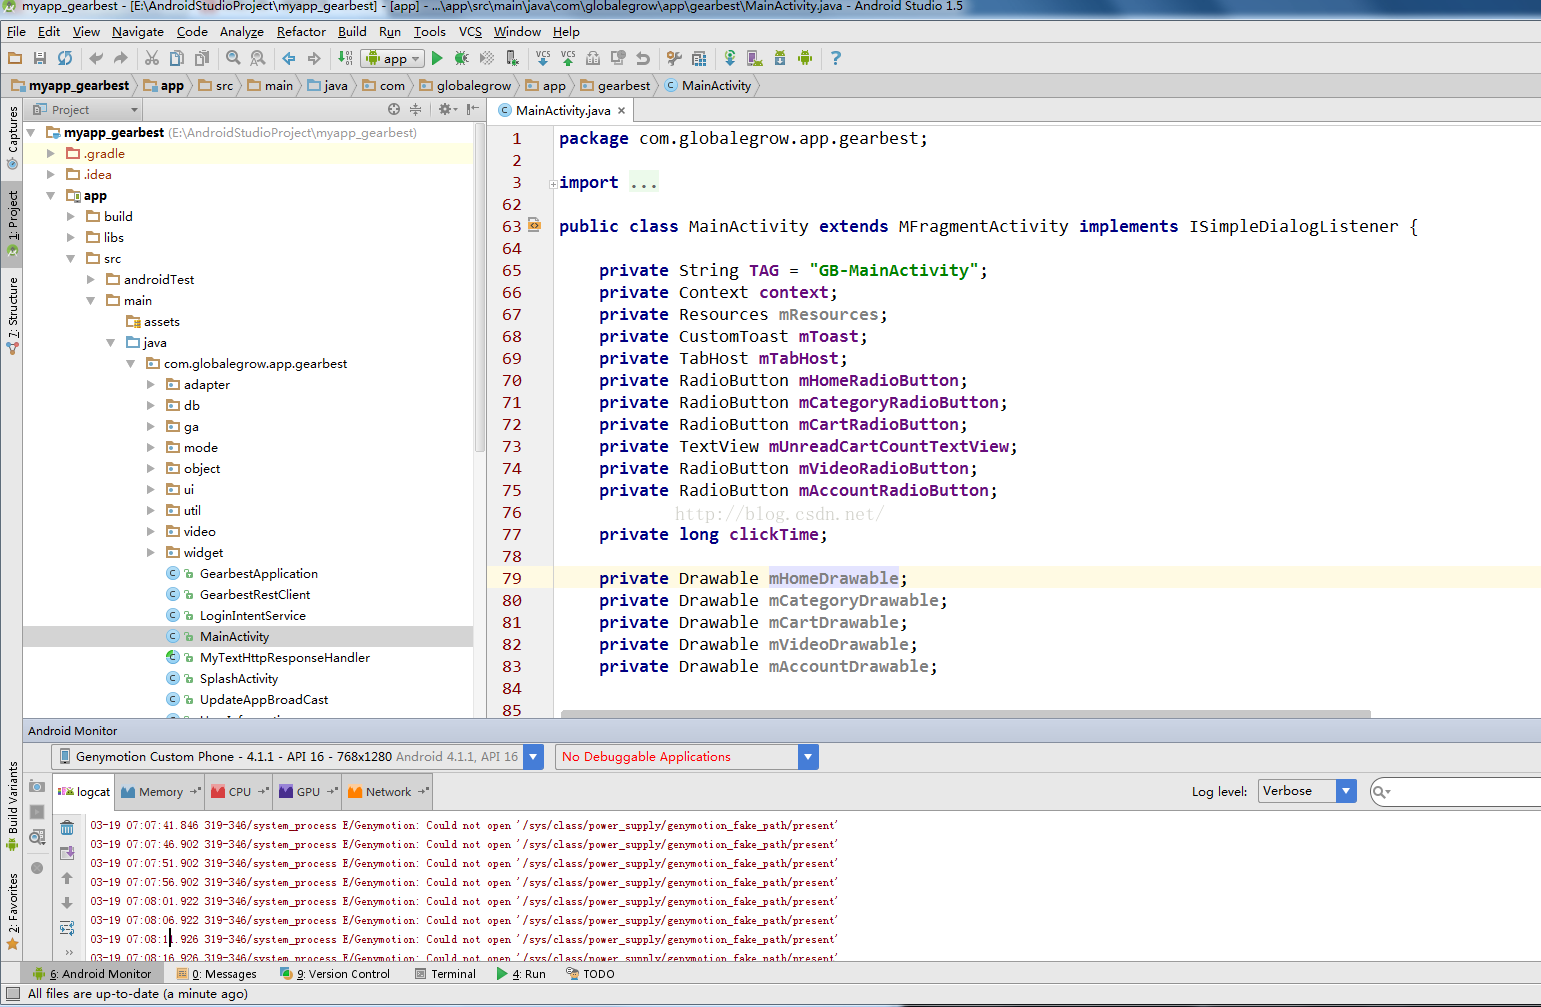The height and width of the screenshot is (1007, 1541).
Task: Open the Genymotion device dropdown
Action: coord(533,757)
